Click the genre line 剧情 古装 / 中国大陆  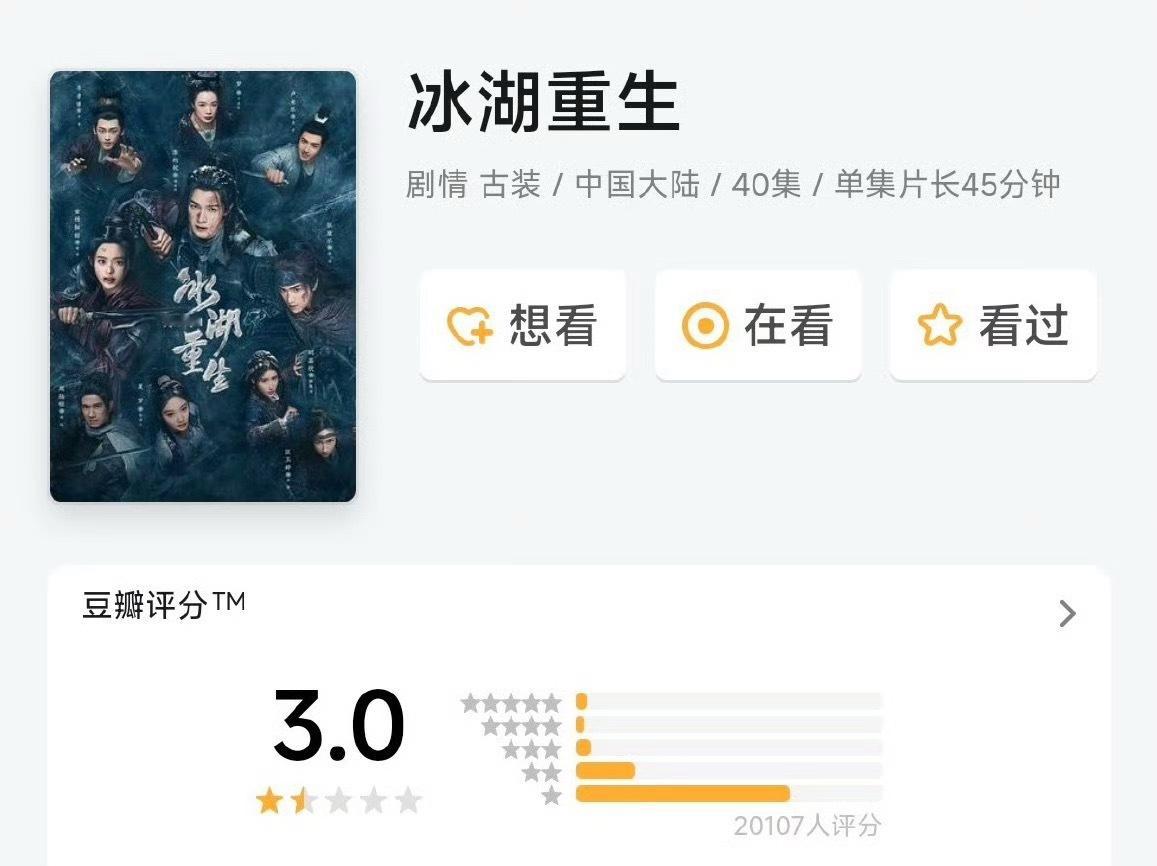tap(553, 185)
